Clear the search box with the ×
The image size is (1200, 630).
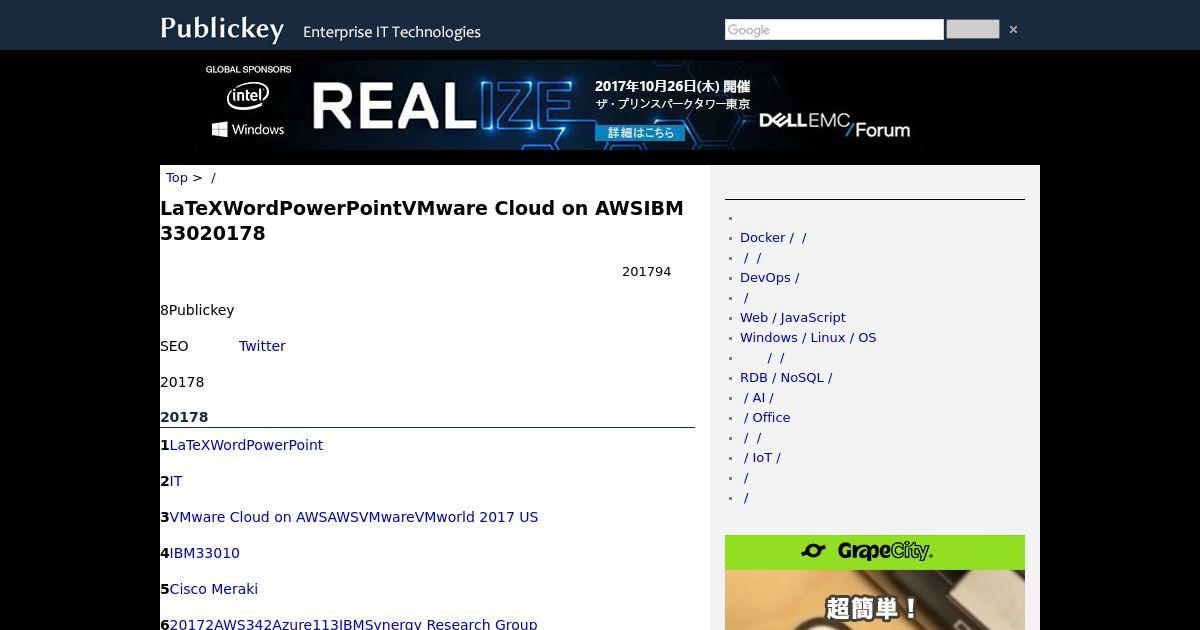tap(1013, 30)
